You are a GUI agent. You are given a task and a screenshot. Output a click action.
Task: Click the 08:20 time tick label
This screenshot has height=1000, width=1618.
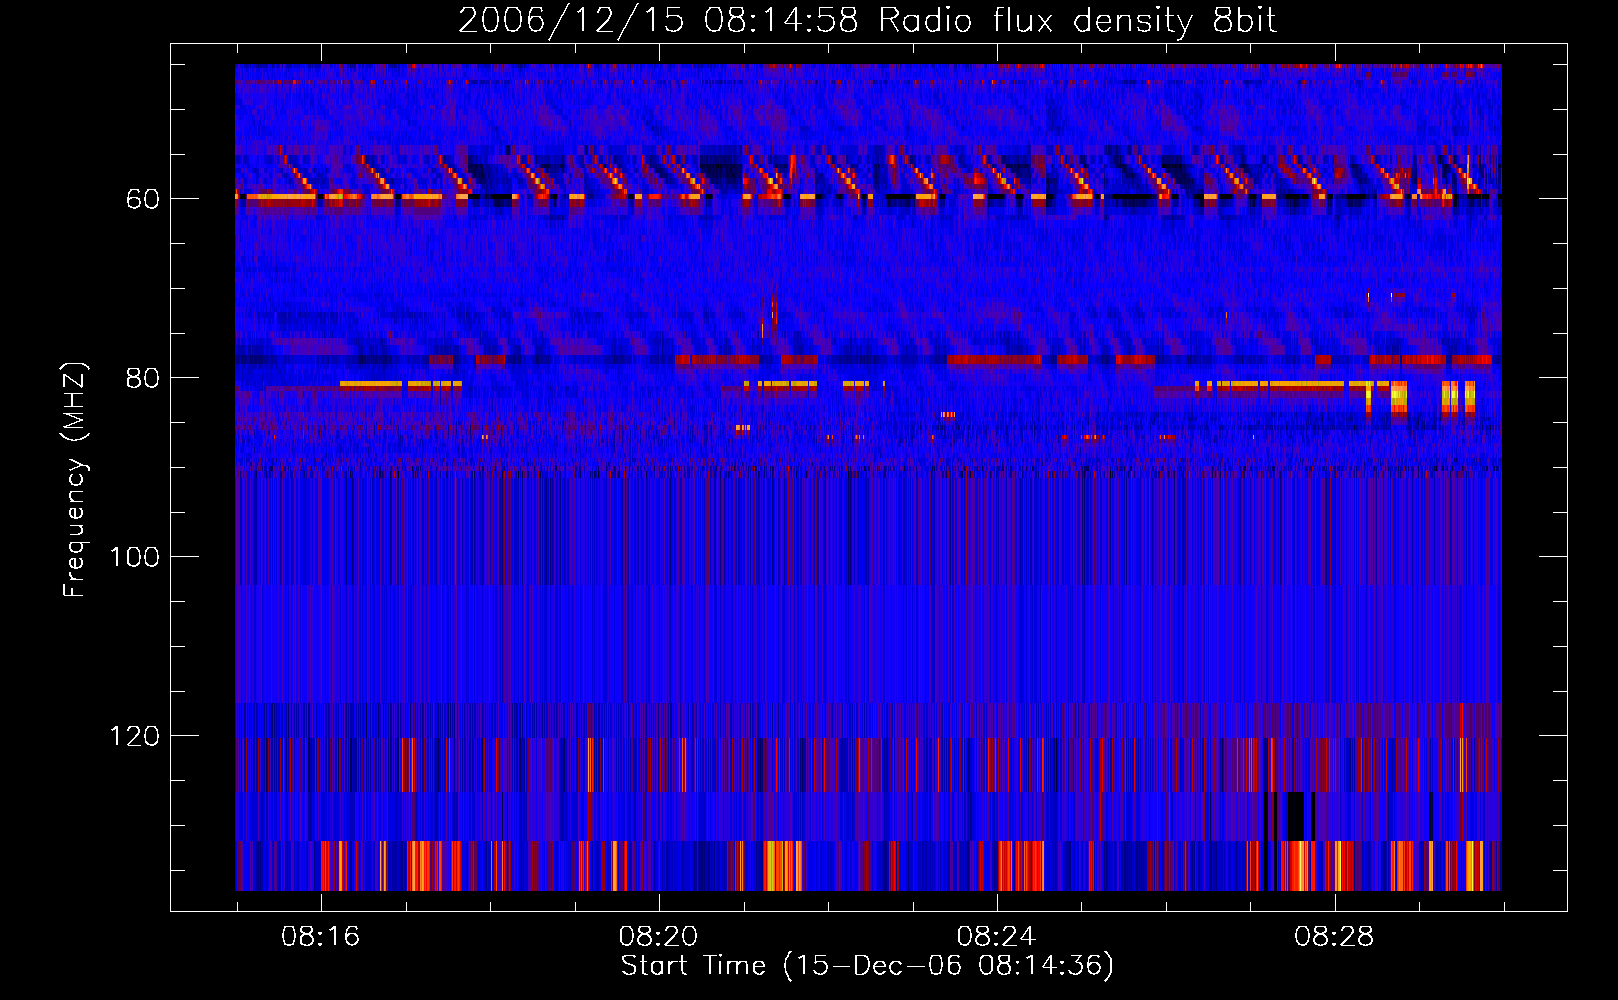pos(659,936)
